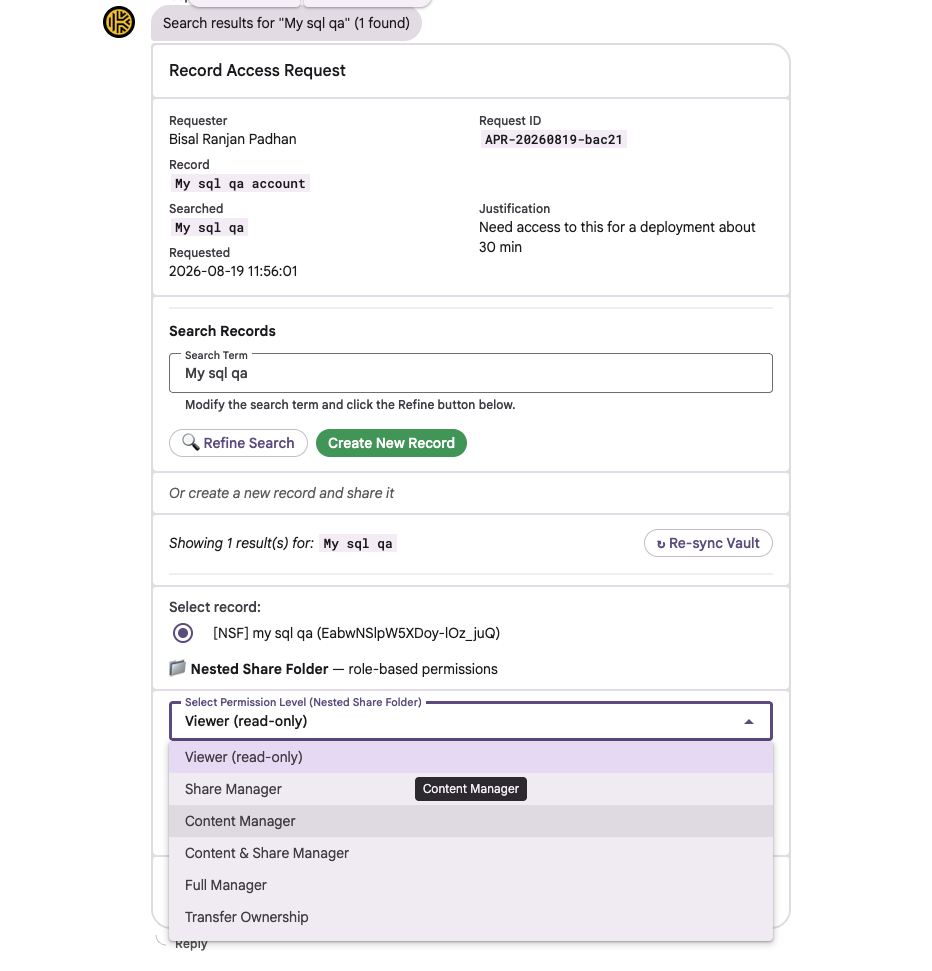The width and height of the screenshot is (932, 971).
Task: Click the Keeper app avatar icon
Action: pyautogui.click(x=119, y=22)
